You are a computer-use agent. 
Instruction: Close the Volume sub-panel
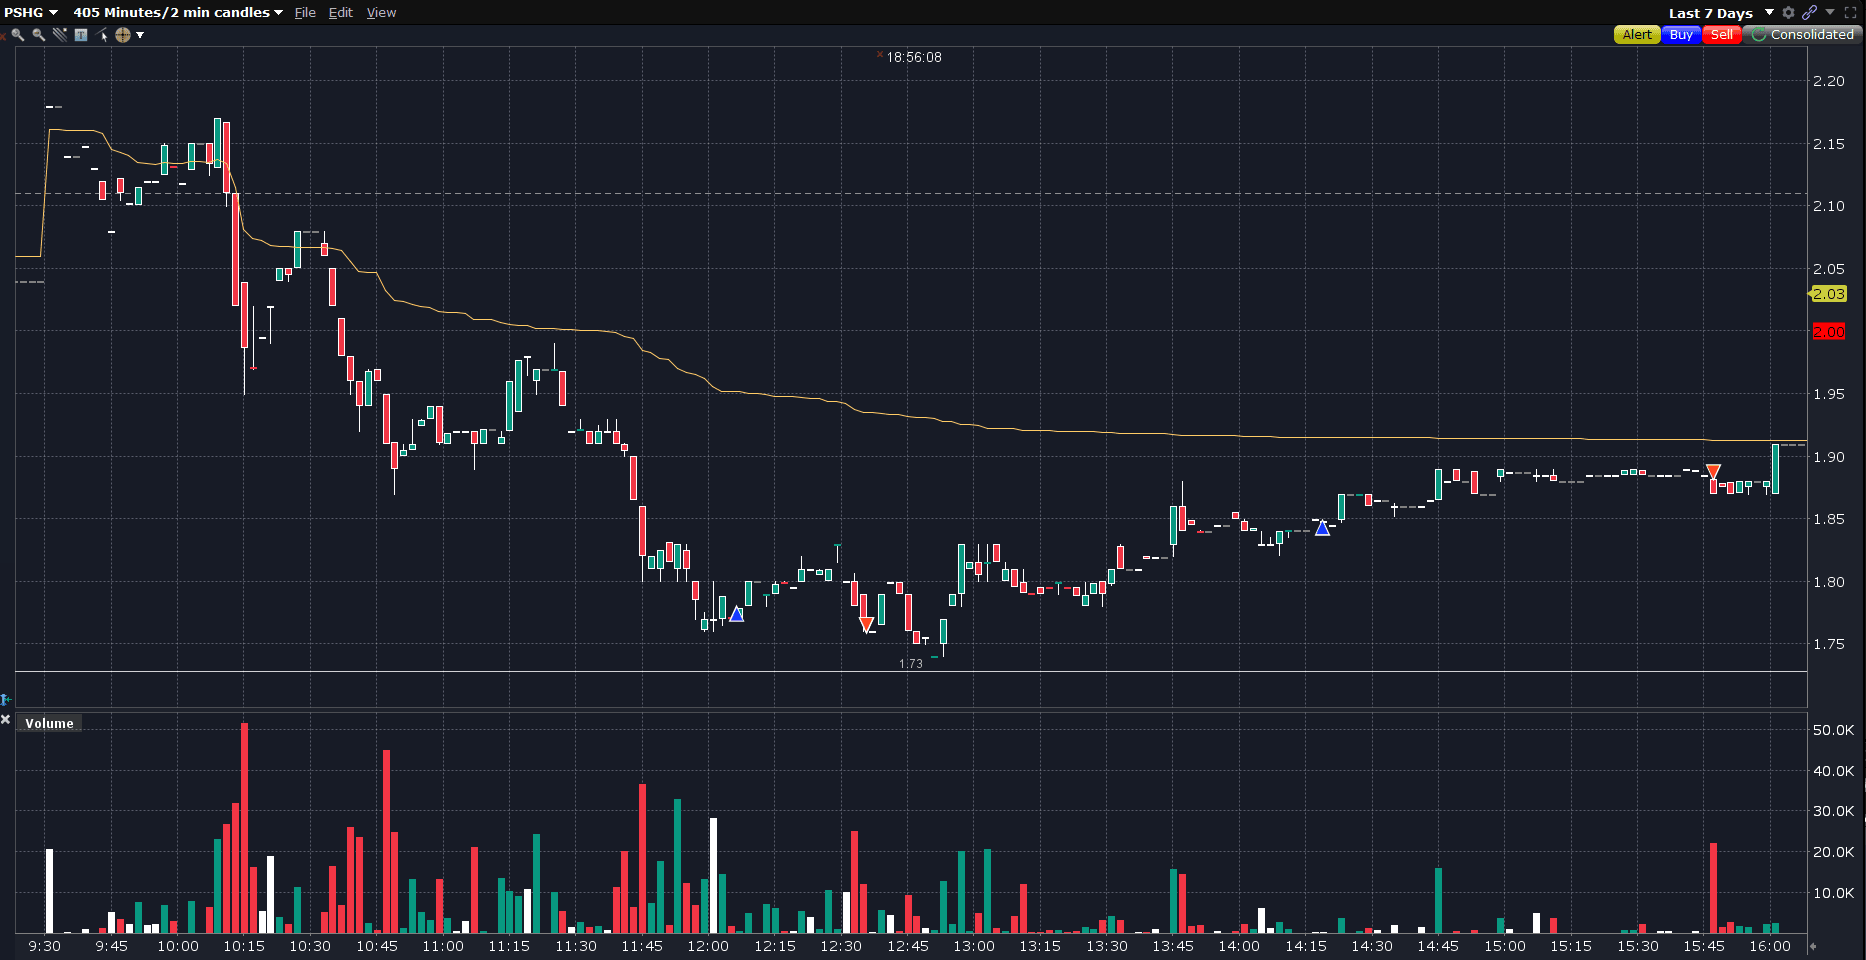[6, 720]
